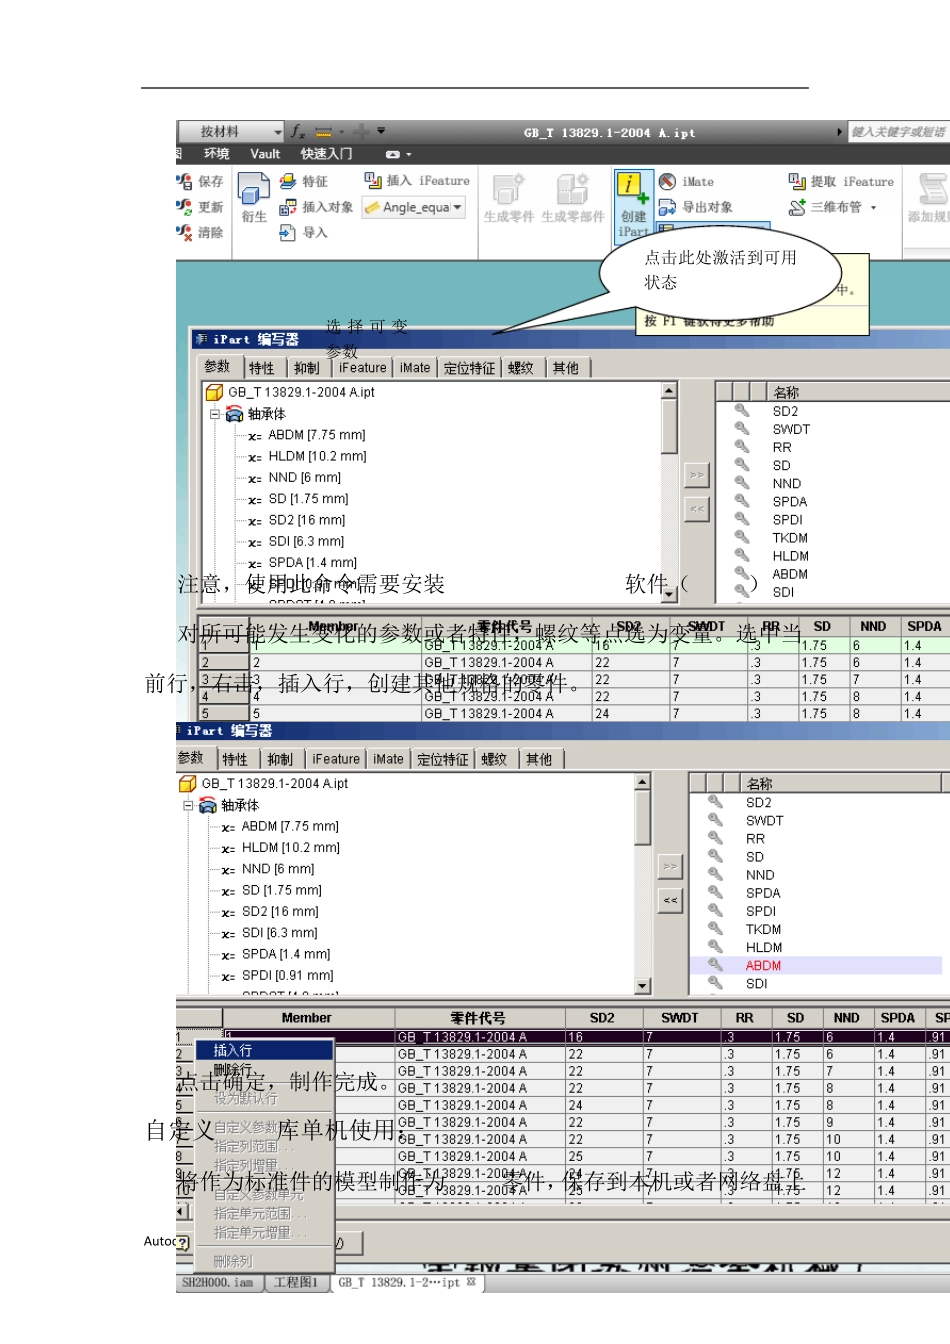Click the 插入对象 insert object icon
The image size is (950, 1344).
pos(288,207)
